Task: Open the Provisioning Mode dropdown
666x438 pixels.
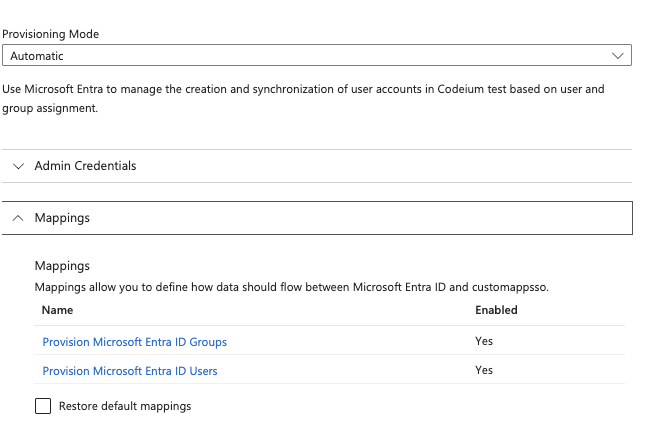Action: (x=316, y=56)
